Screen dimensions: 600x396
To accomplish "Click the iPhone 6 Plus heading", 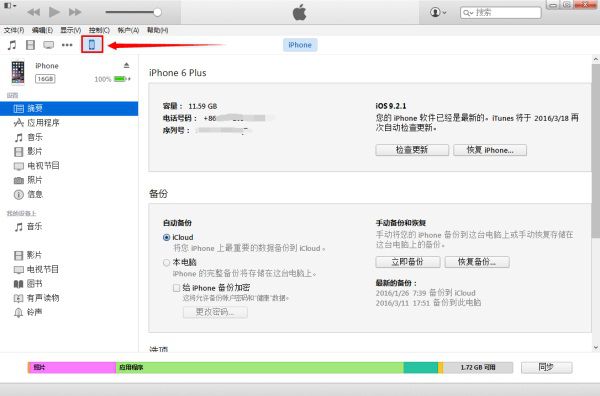I will 178,73.
